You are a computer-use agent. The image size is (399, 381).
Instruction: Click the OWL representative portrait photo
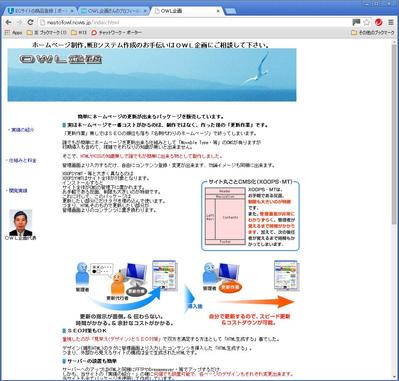click(21, 223)
